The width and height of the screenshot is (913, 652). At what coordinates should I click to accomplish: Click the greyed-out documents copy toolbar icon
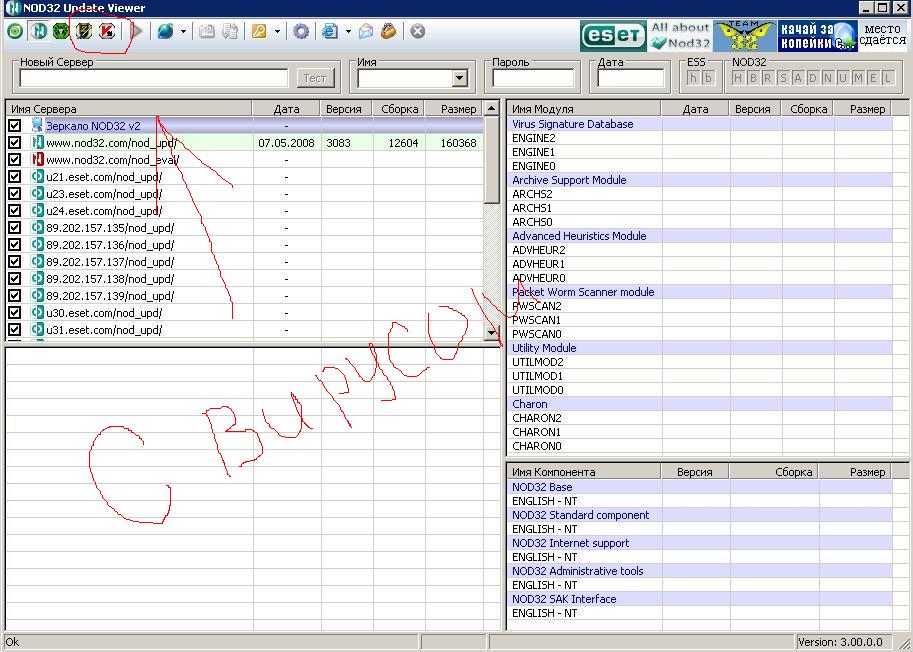[x=231, y=31]
